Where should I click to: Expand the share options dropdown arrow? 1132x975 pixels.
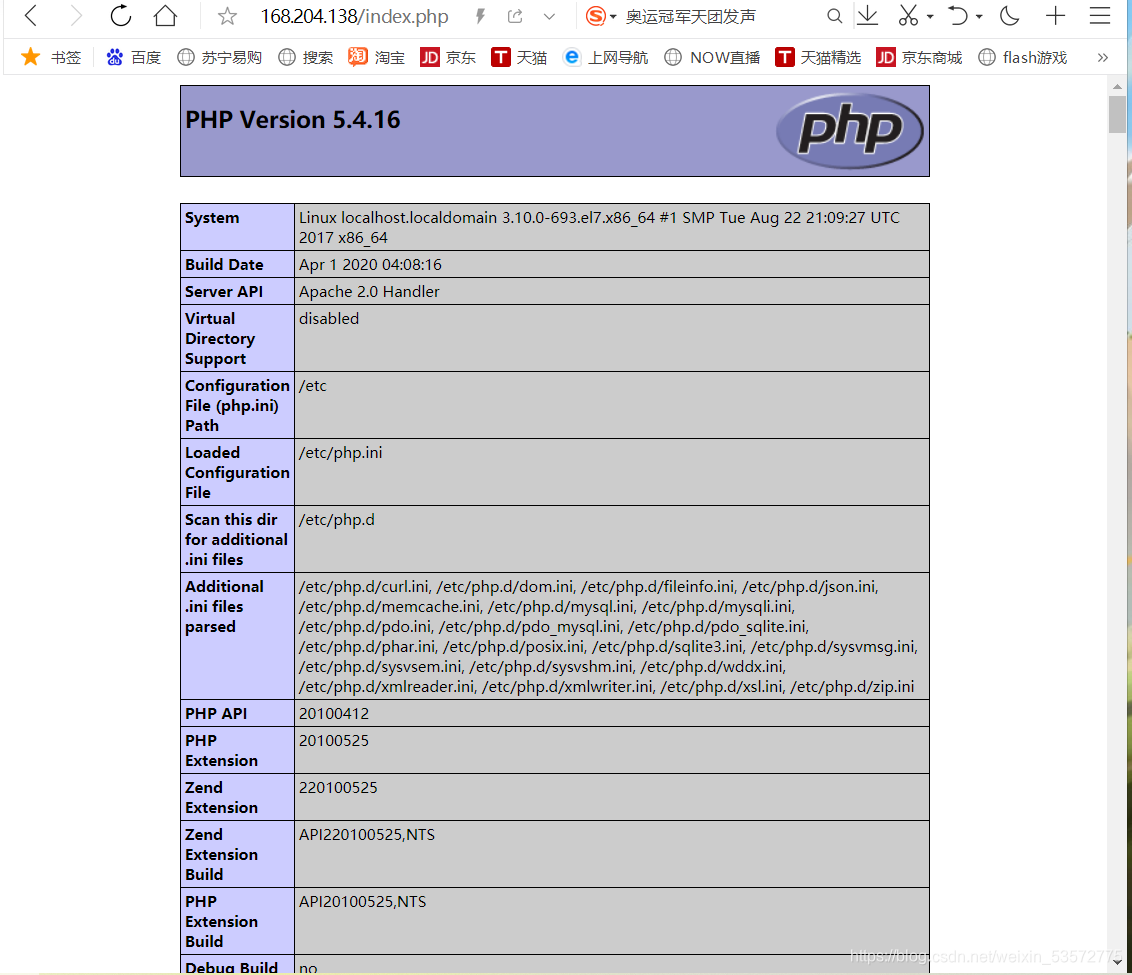[x=547, y=17]
